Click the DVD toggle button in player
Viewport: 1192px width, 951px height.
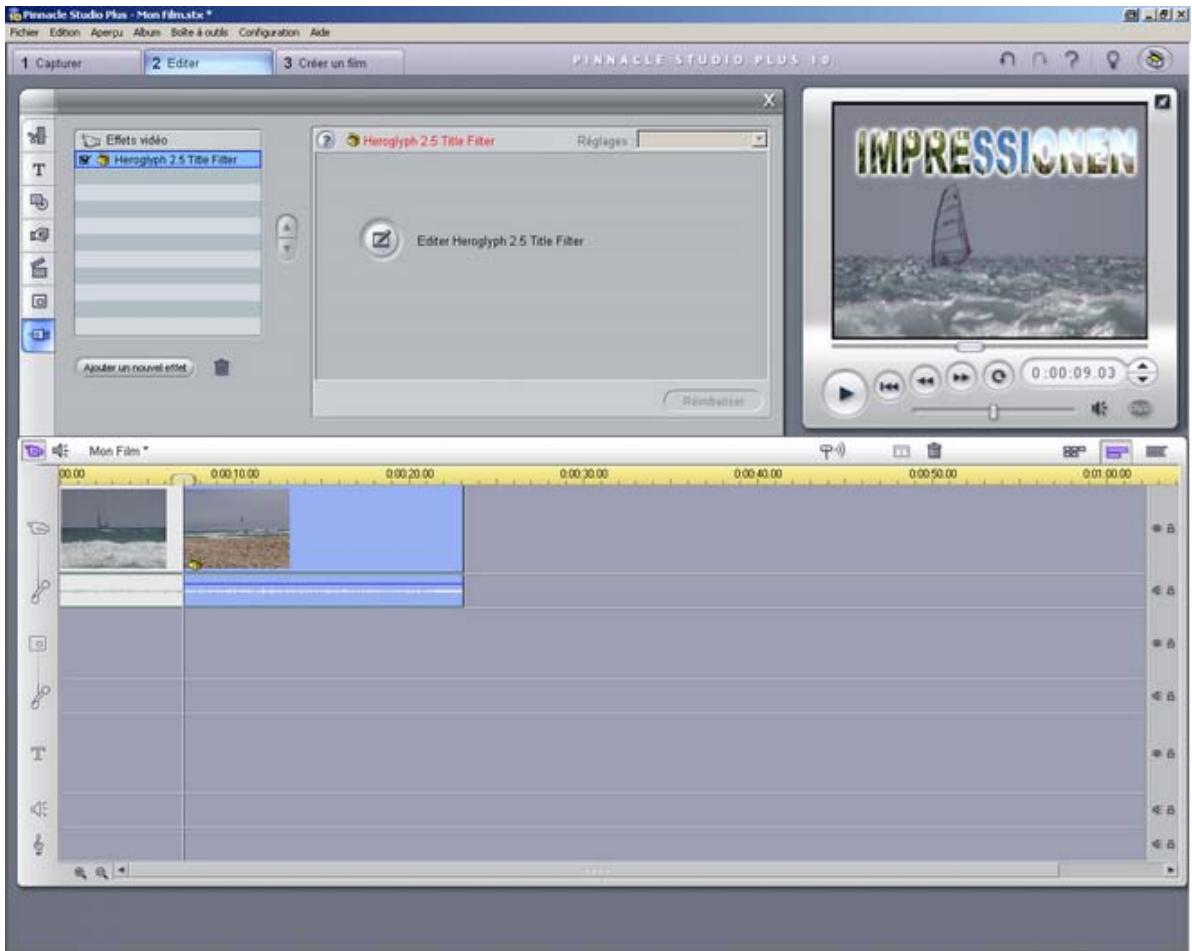1140,409
